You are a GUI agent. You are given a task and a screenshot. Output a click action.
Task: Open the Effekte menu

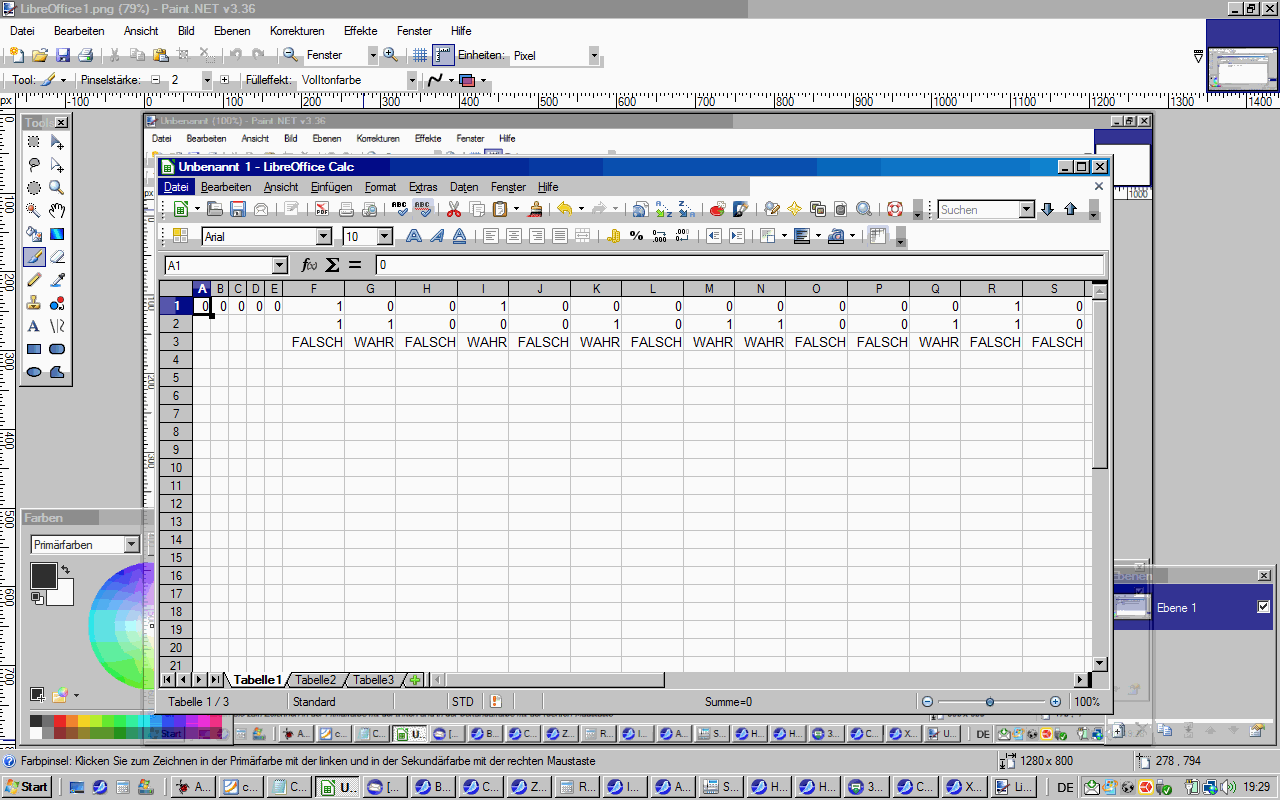[x=360, y=31]
